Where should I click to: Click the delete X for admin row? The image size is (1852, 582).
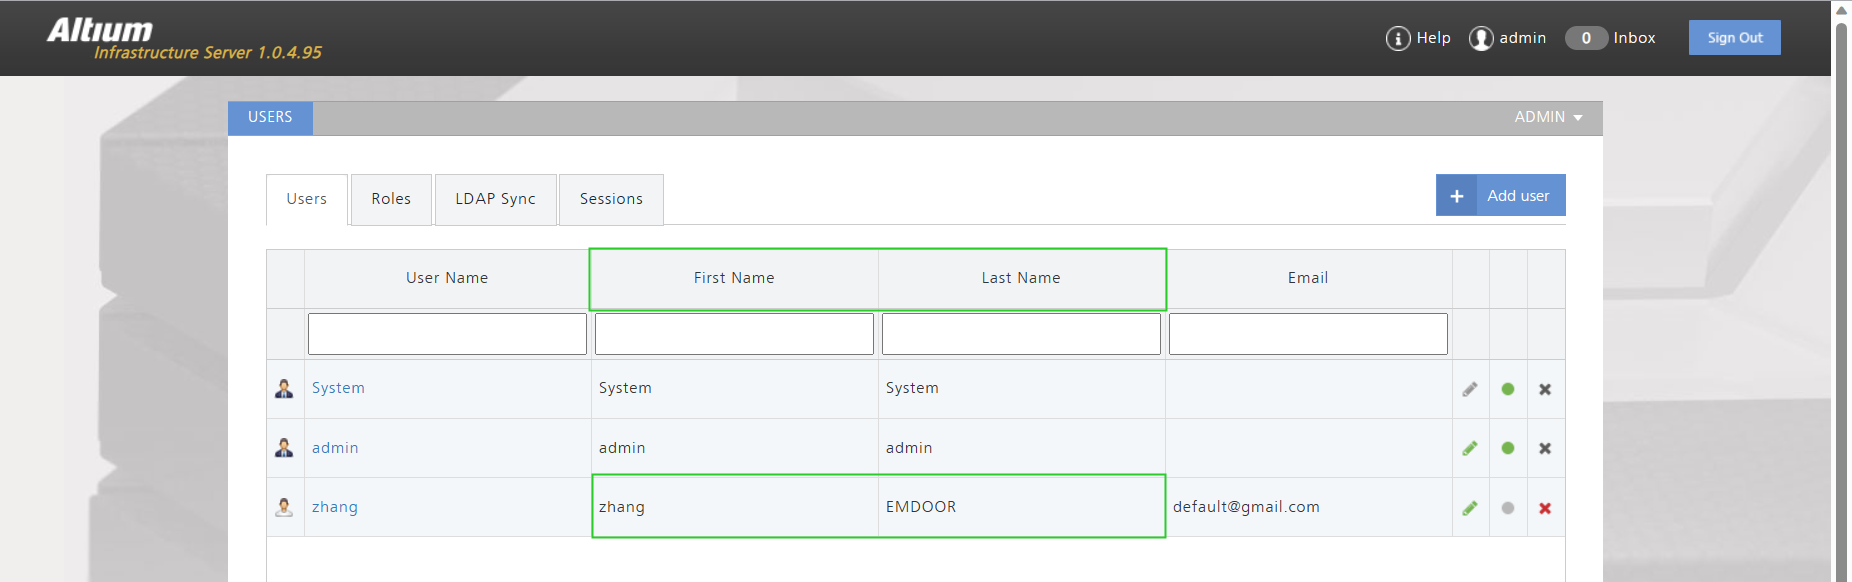tap(1545, 448)
